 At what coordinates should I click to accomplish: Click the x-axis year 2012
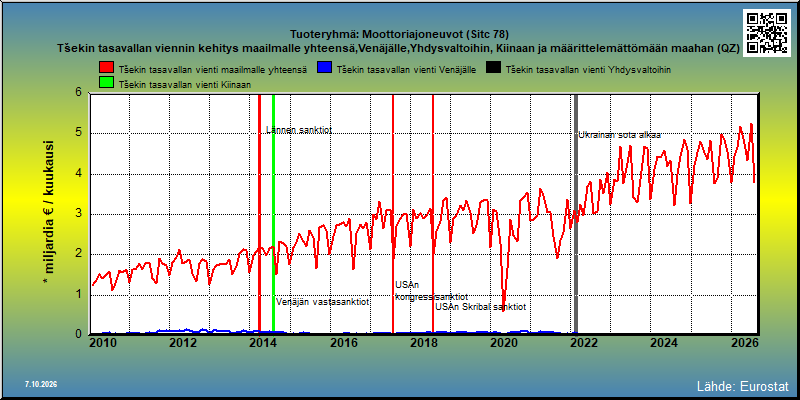click(x=183, y=343)
